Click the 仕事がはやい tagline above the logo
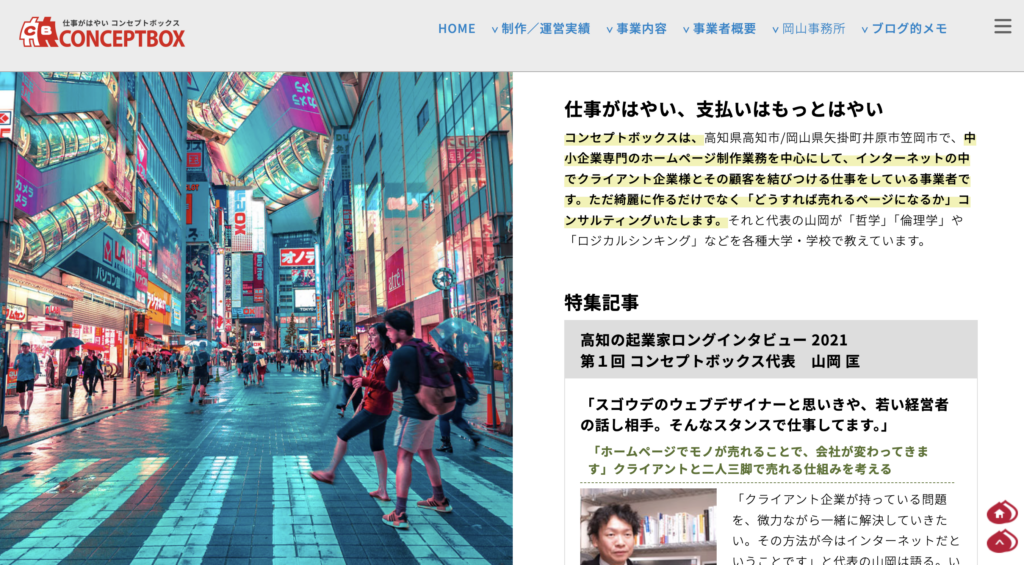1024x565 pixels. pos(121,21)
